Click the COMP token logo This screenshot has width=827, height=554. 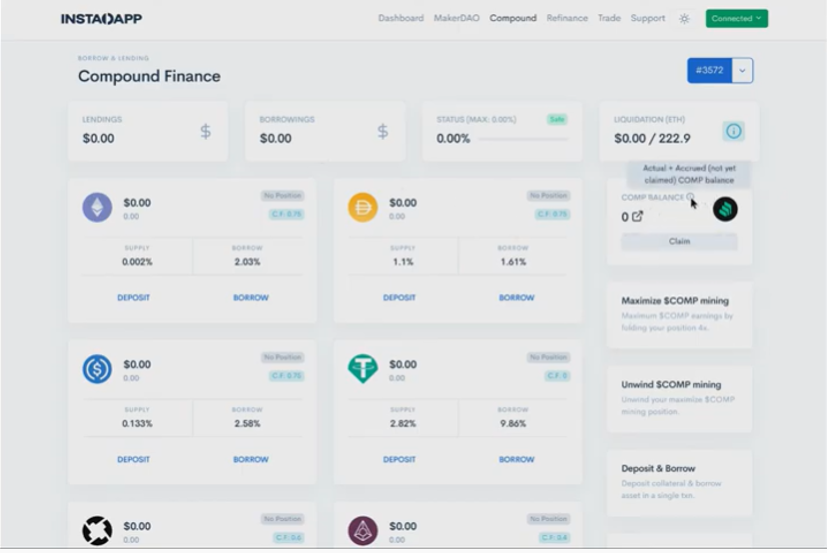coord(725,209)
